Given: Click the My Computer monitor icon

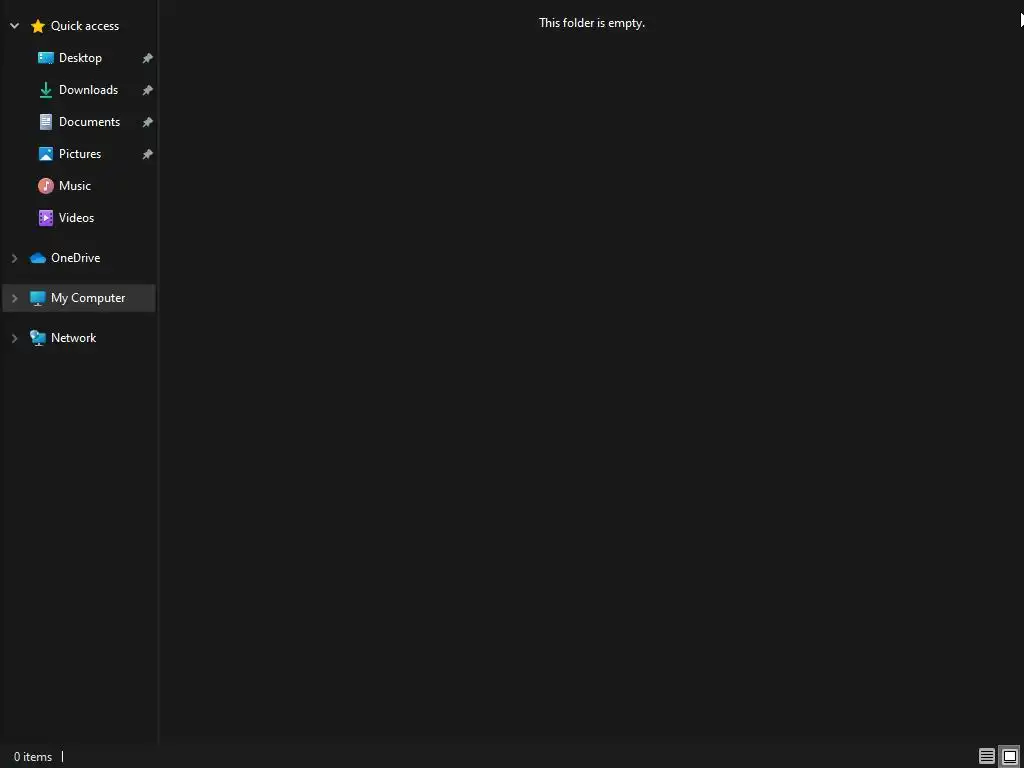Looking at the screenshot, I should [x=38, y=298].
